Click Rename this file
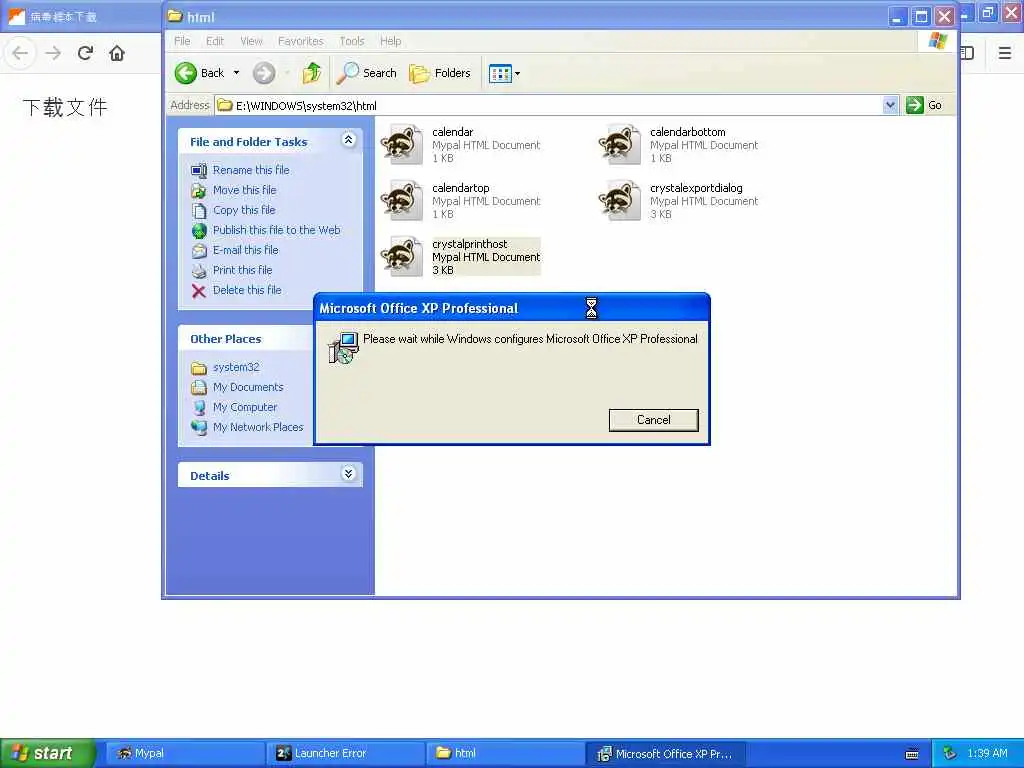 tap(251, 170)
